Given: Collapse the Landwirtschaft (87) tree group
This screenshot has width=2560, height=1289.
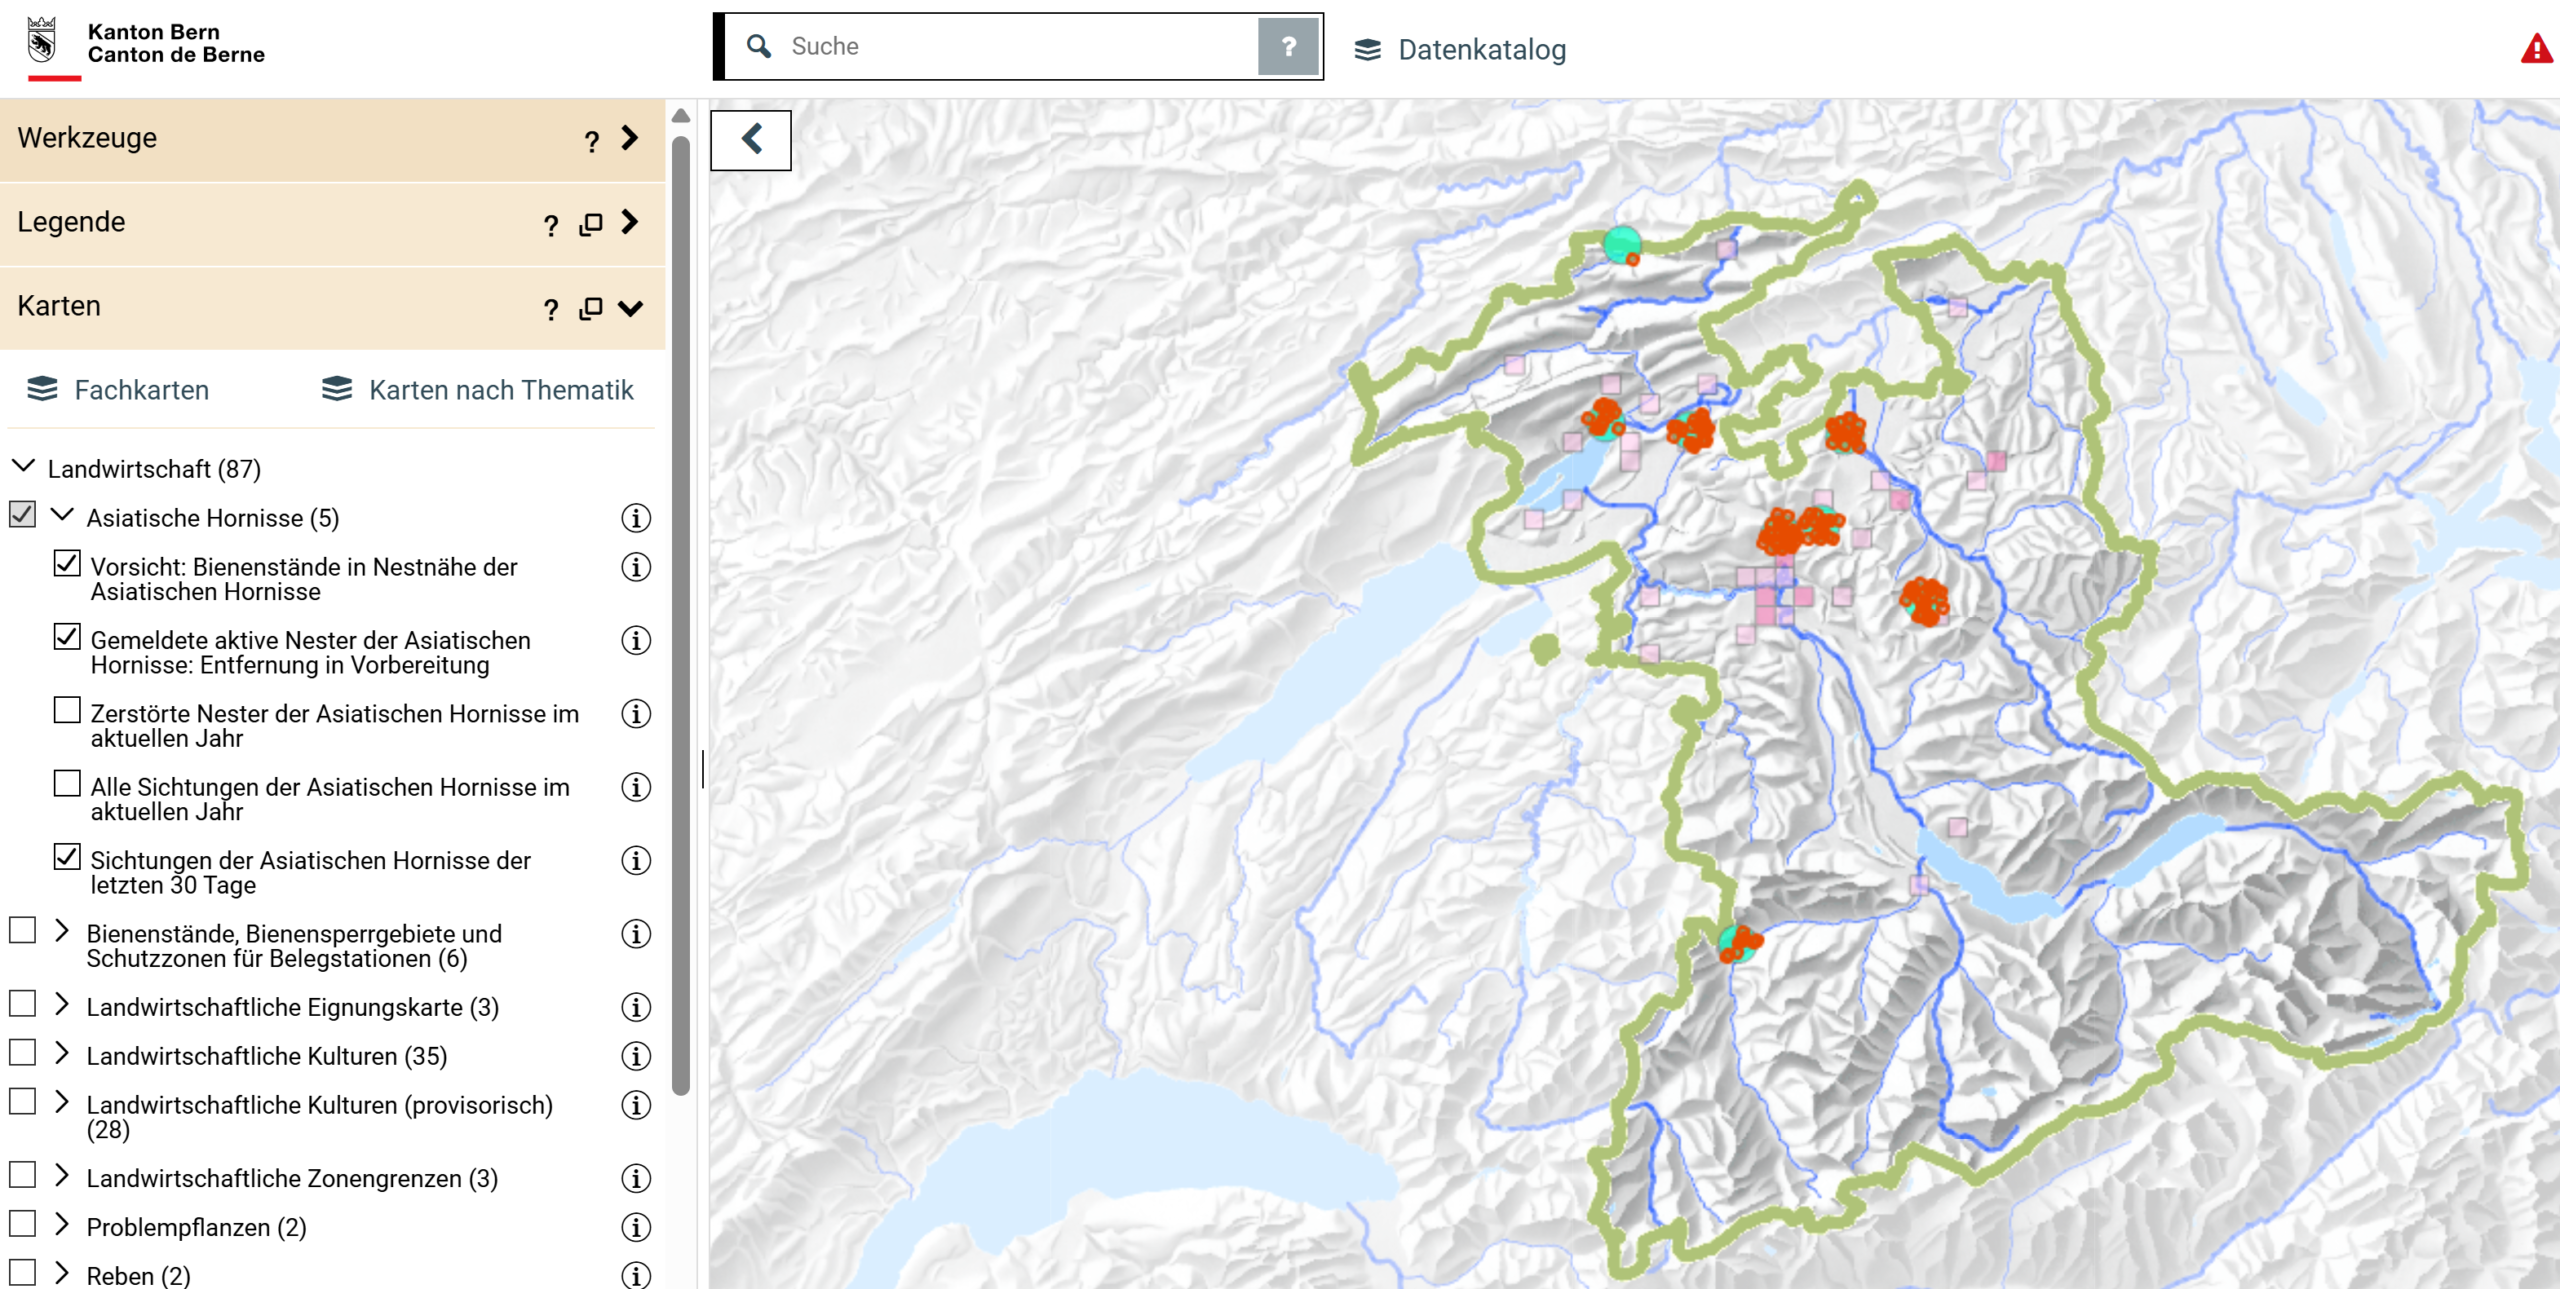Looking at the screenshot, I should point(24,467).
